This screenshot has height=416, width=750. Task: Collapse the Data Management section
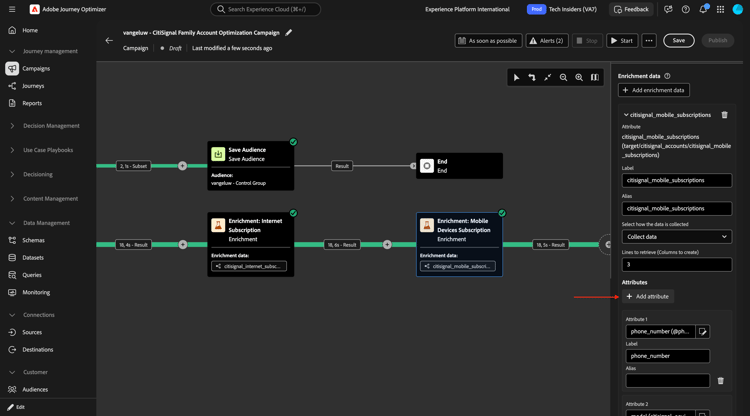click(x=12, y=223)
